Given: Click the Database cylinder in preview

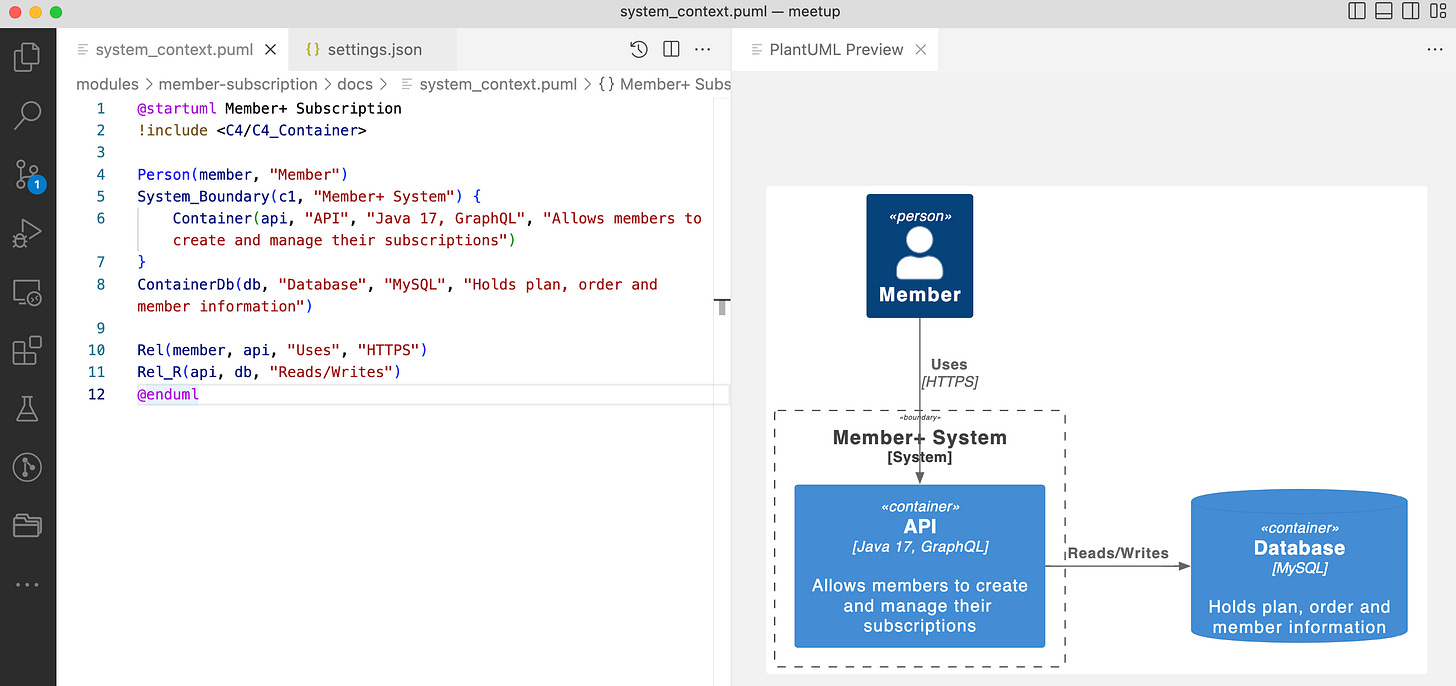Looking at the screenshot, I should pyautogui.click(x=1299, y=565).
